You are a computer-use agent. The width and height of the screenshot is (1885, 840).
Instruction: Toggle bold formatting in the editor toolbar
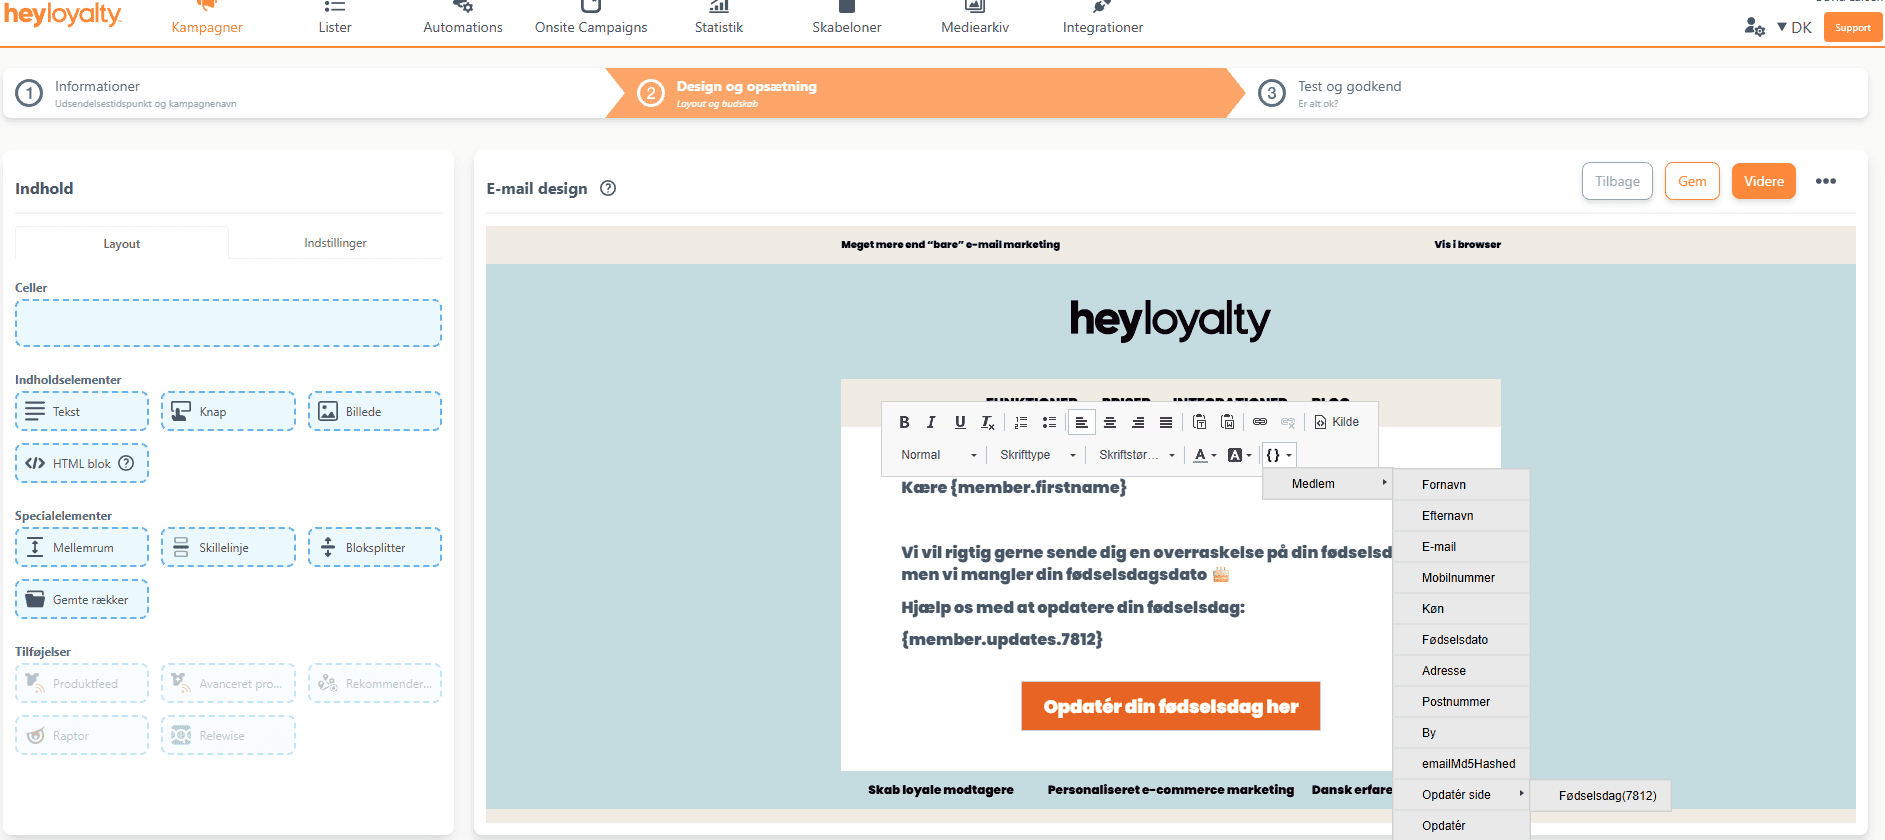pos(904,422)
